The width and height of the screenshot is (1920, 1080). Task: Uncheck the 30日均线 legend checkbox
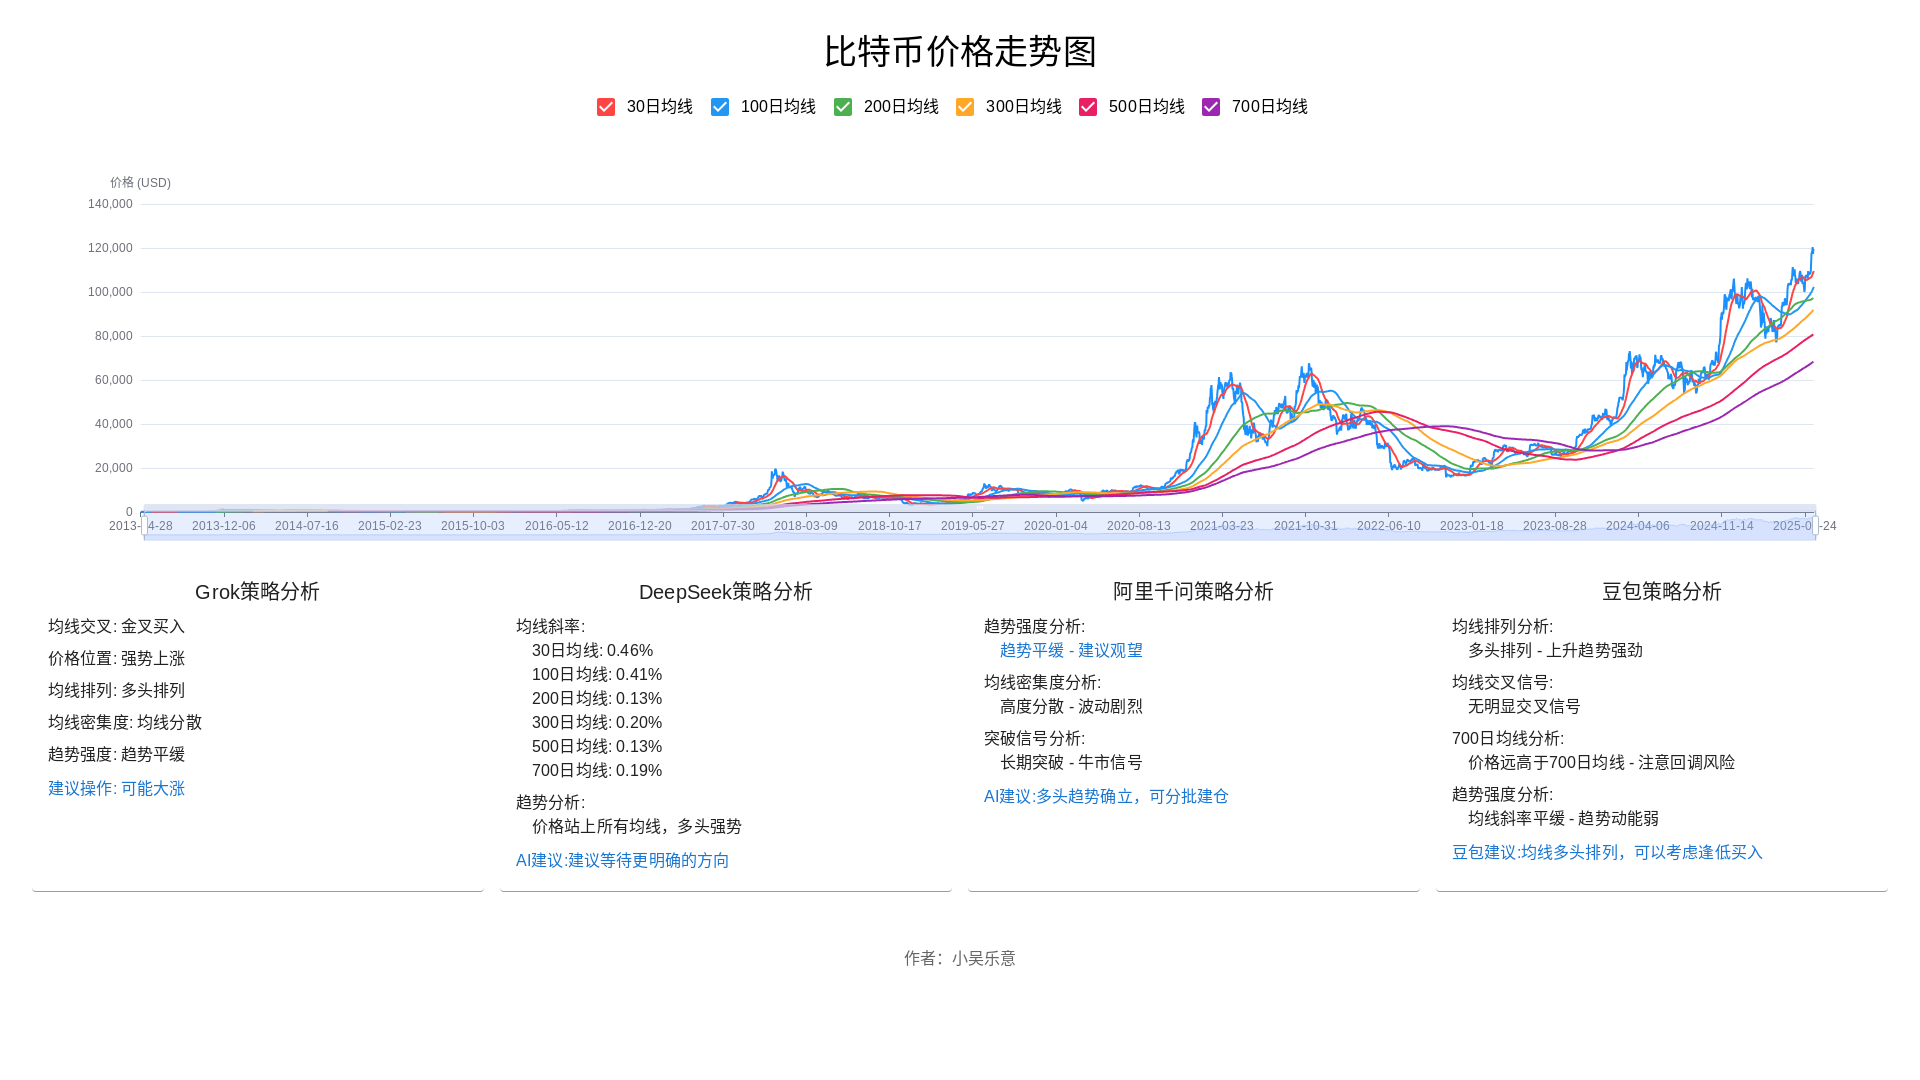tap(606, 107)
